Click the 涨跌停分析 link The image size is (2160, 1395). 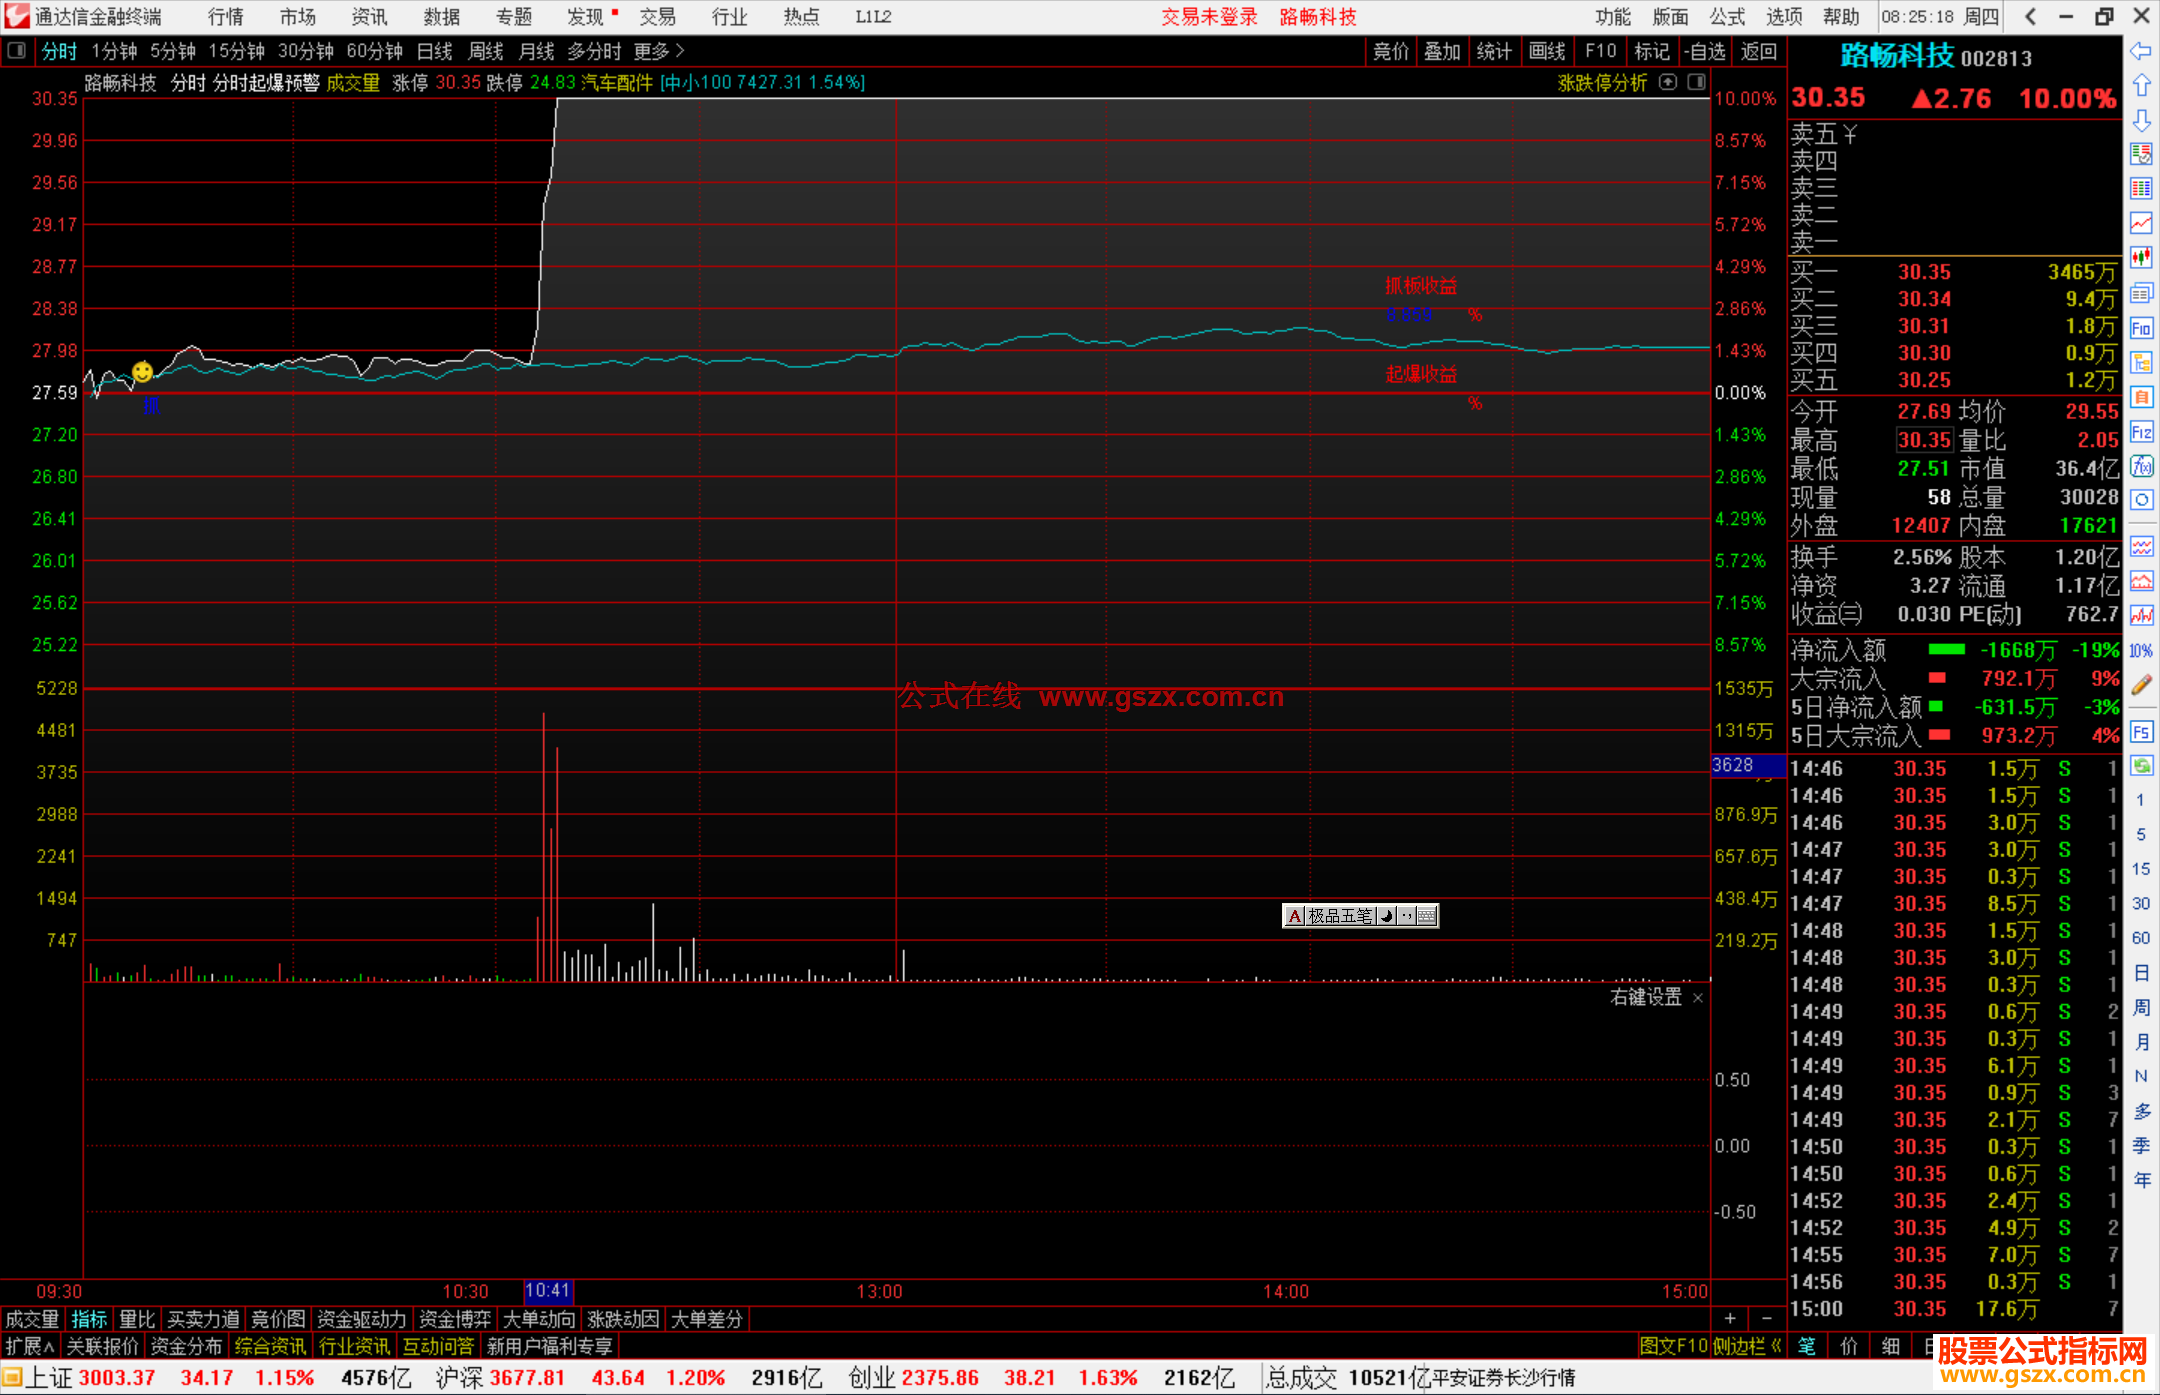click(1602, 83)
